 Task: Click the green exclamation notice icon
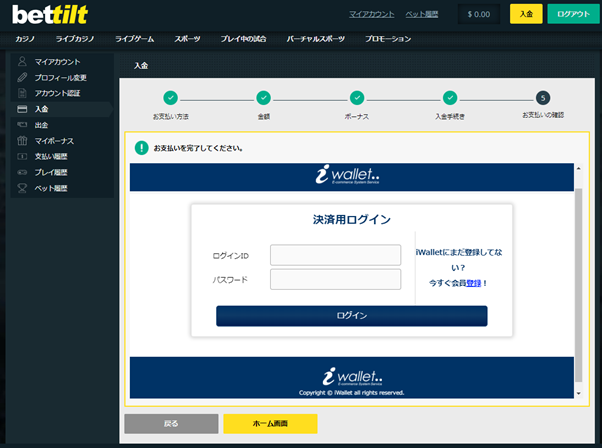pos(141,148)
